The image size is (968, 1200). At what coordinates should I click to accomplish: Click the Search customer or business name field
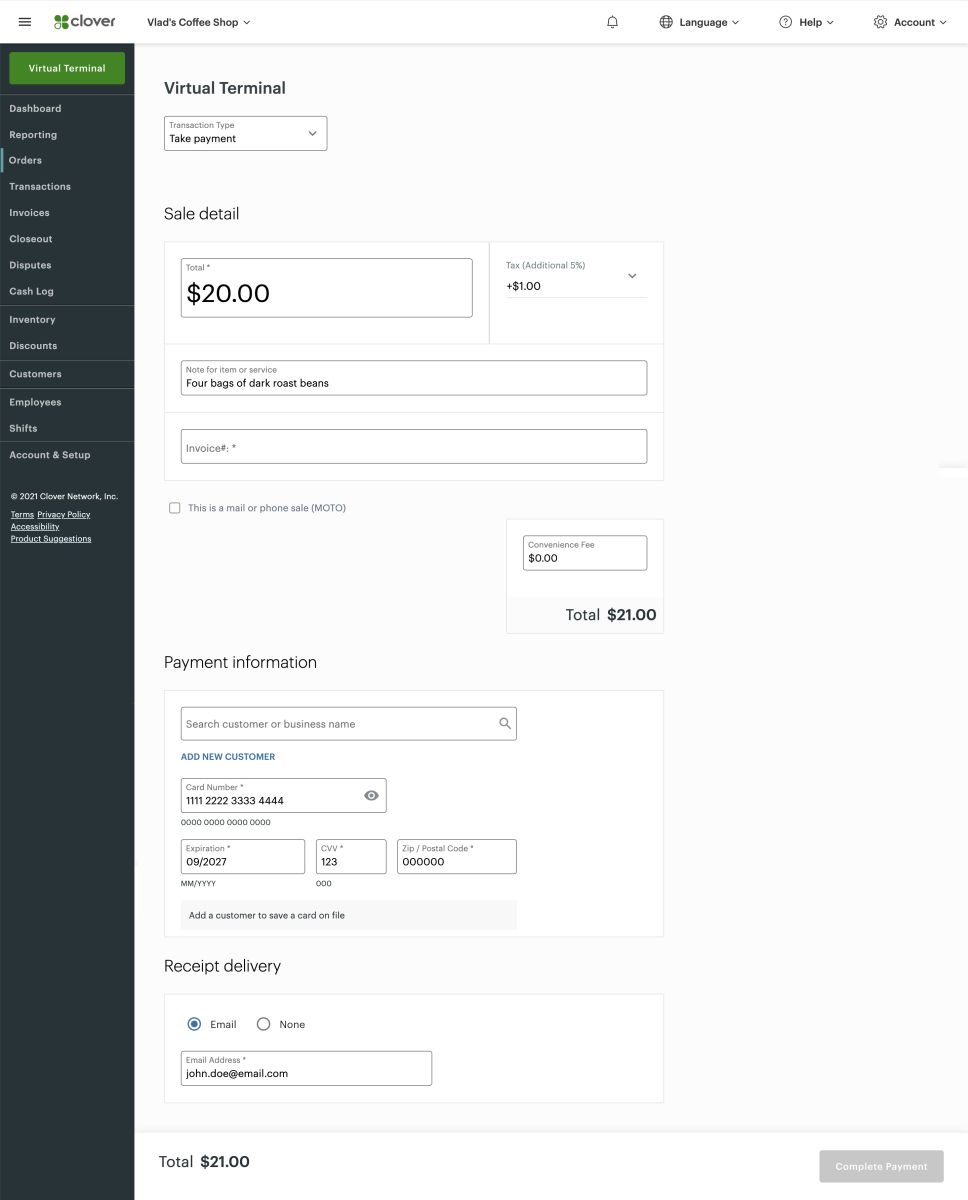tap(349, 724)
